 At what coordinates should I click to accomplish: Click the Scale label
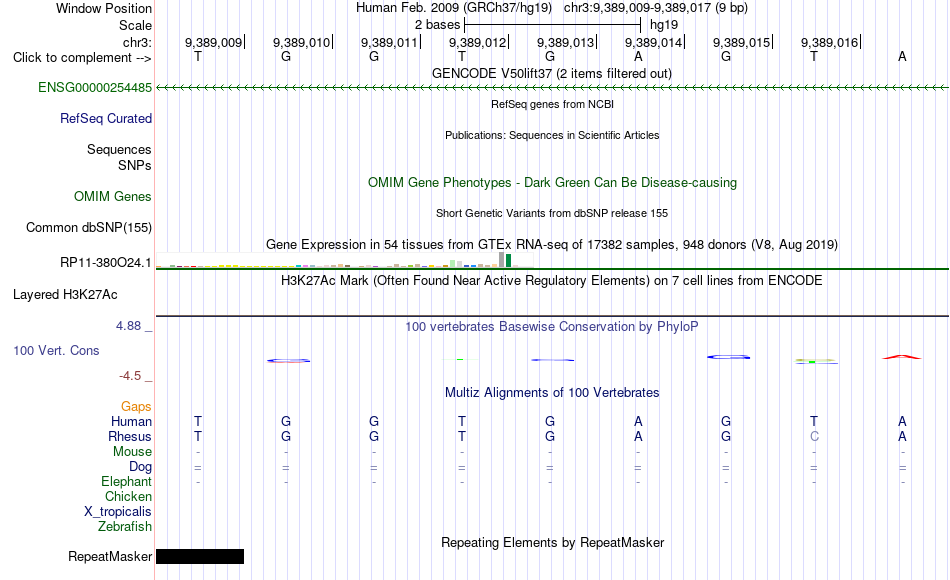pos(135,25)
